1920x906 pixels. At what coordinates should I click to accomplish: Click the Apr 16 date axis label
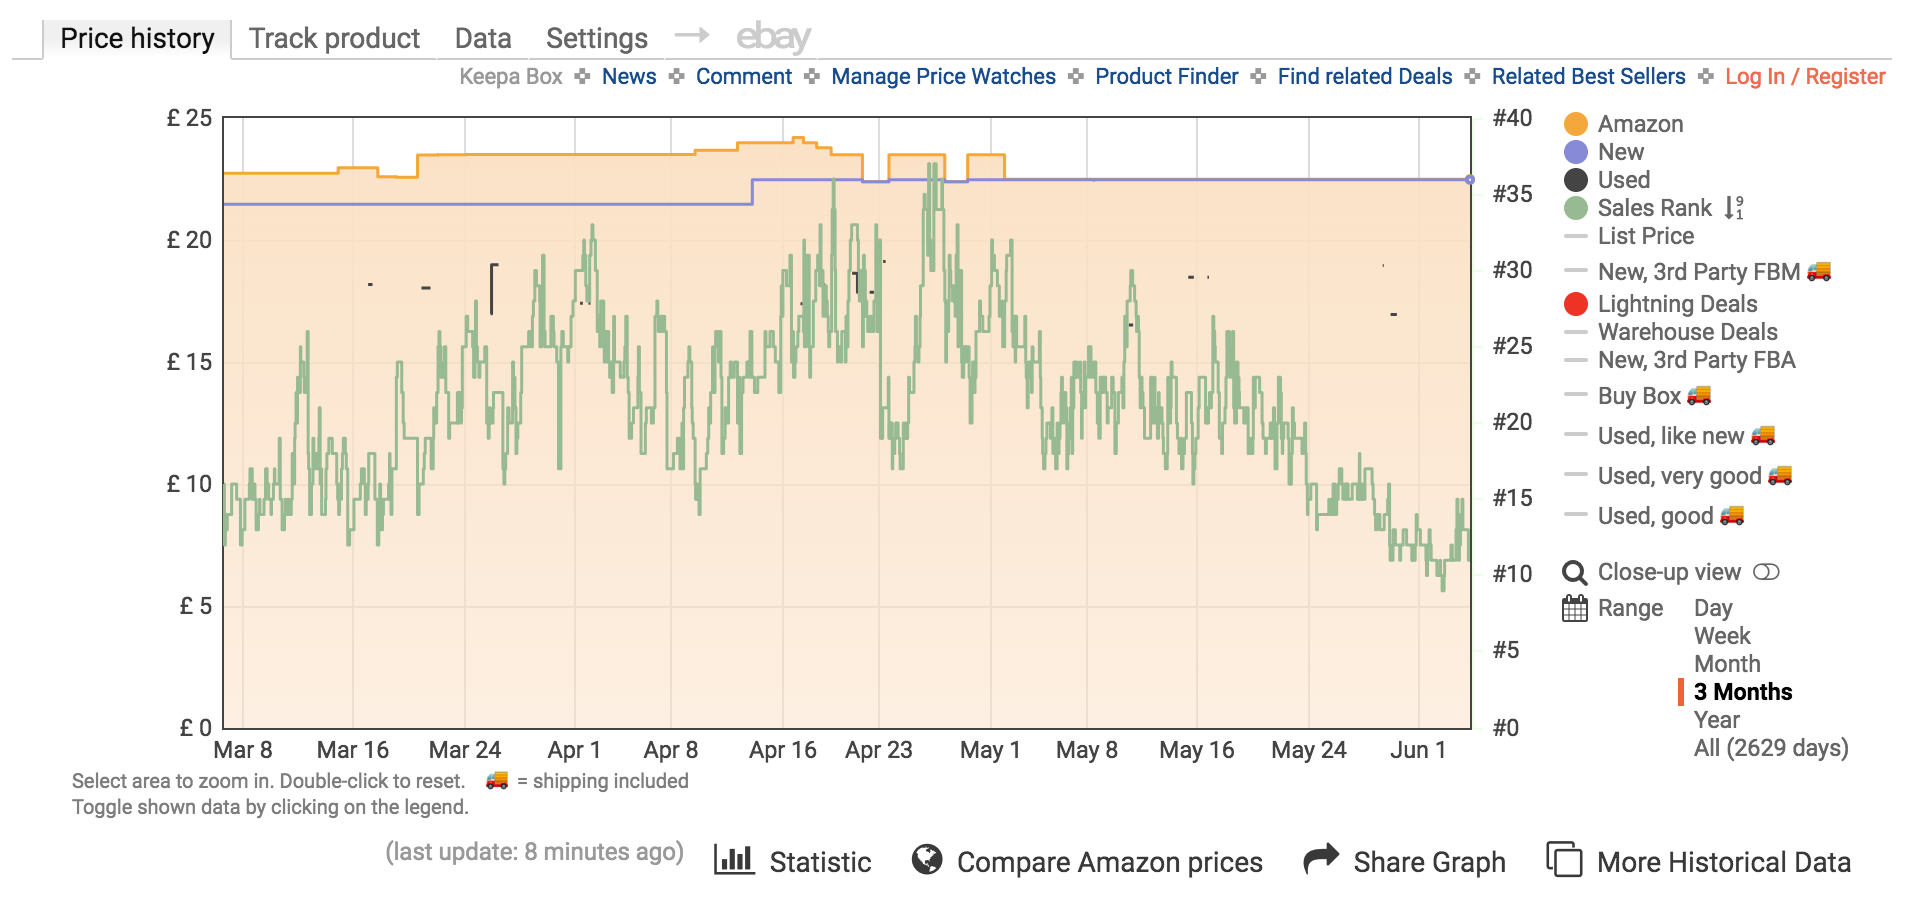[783, 750]
